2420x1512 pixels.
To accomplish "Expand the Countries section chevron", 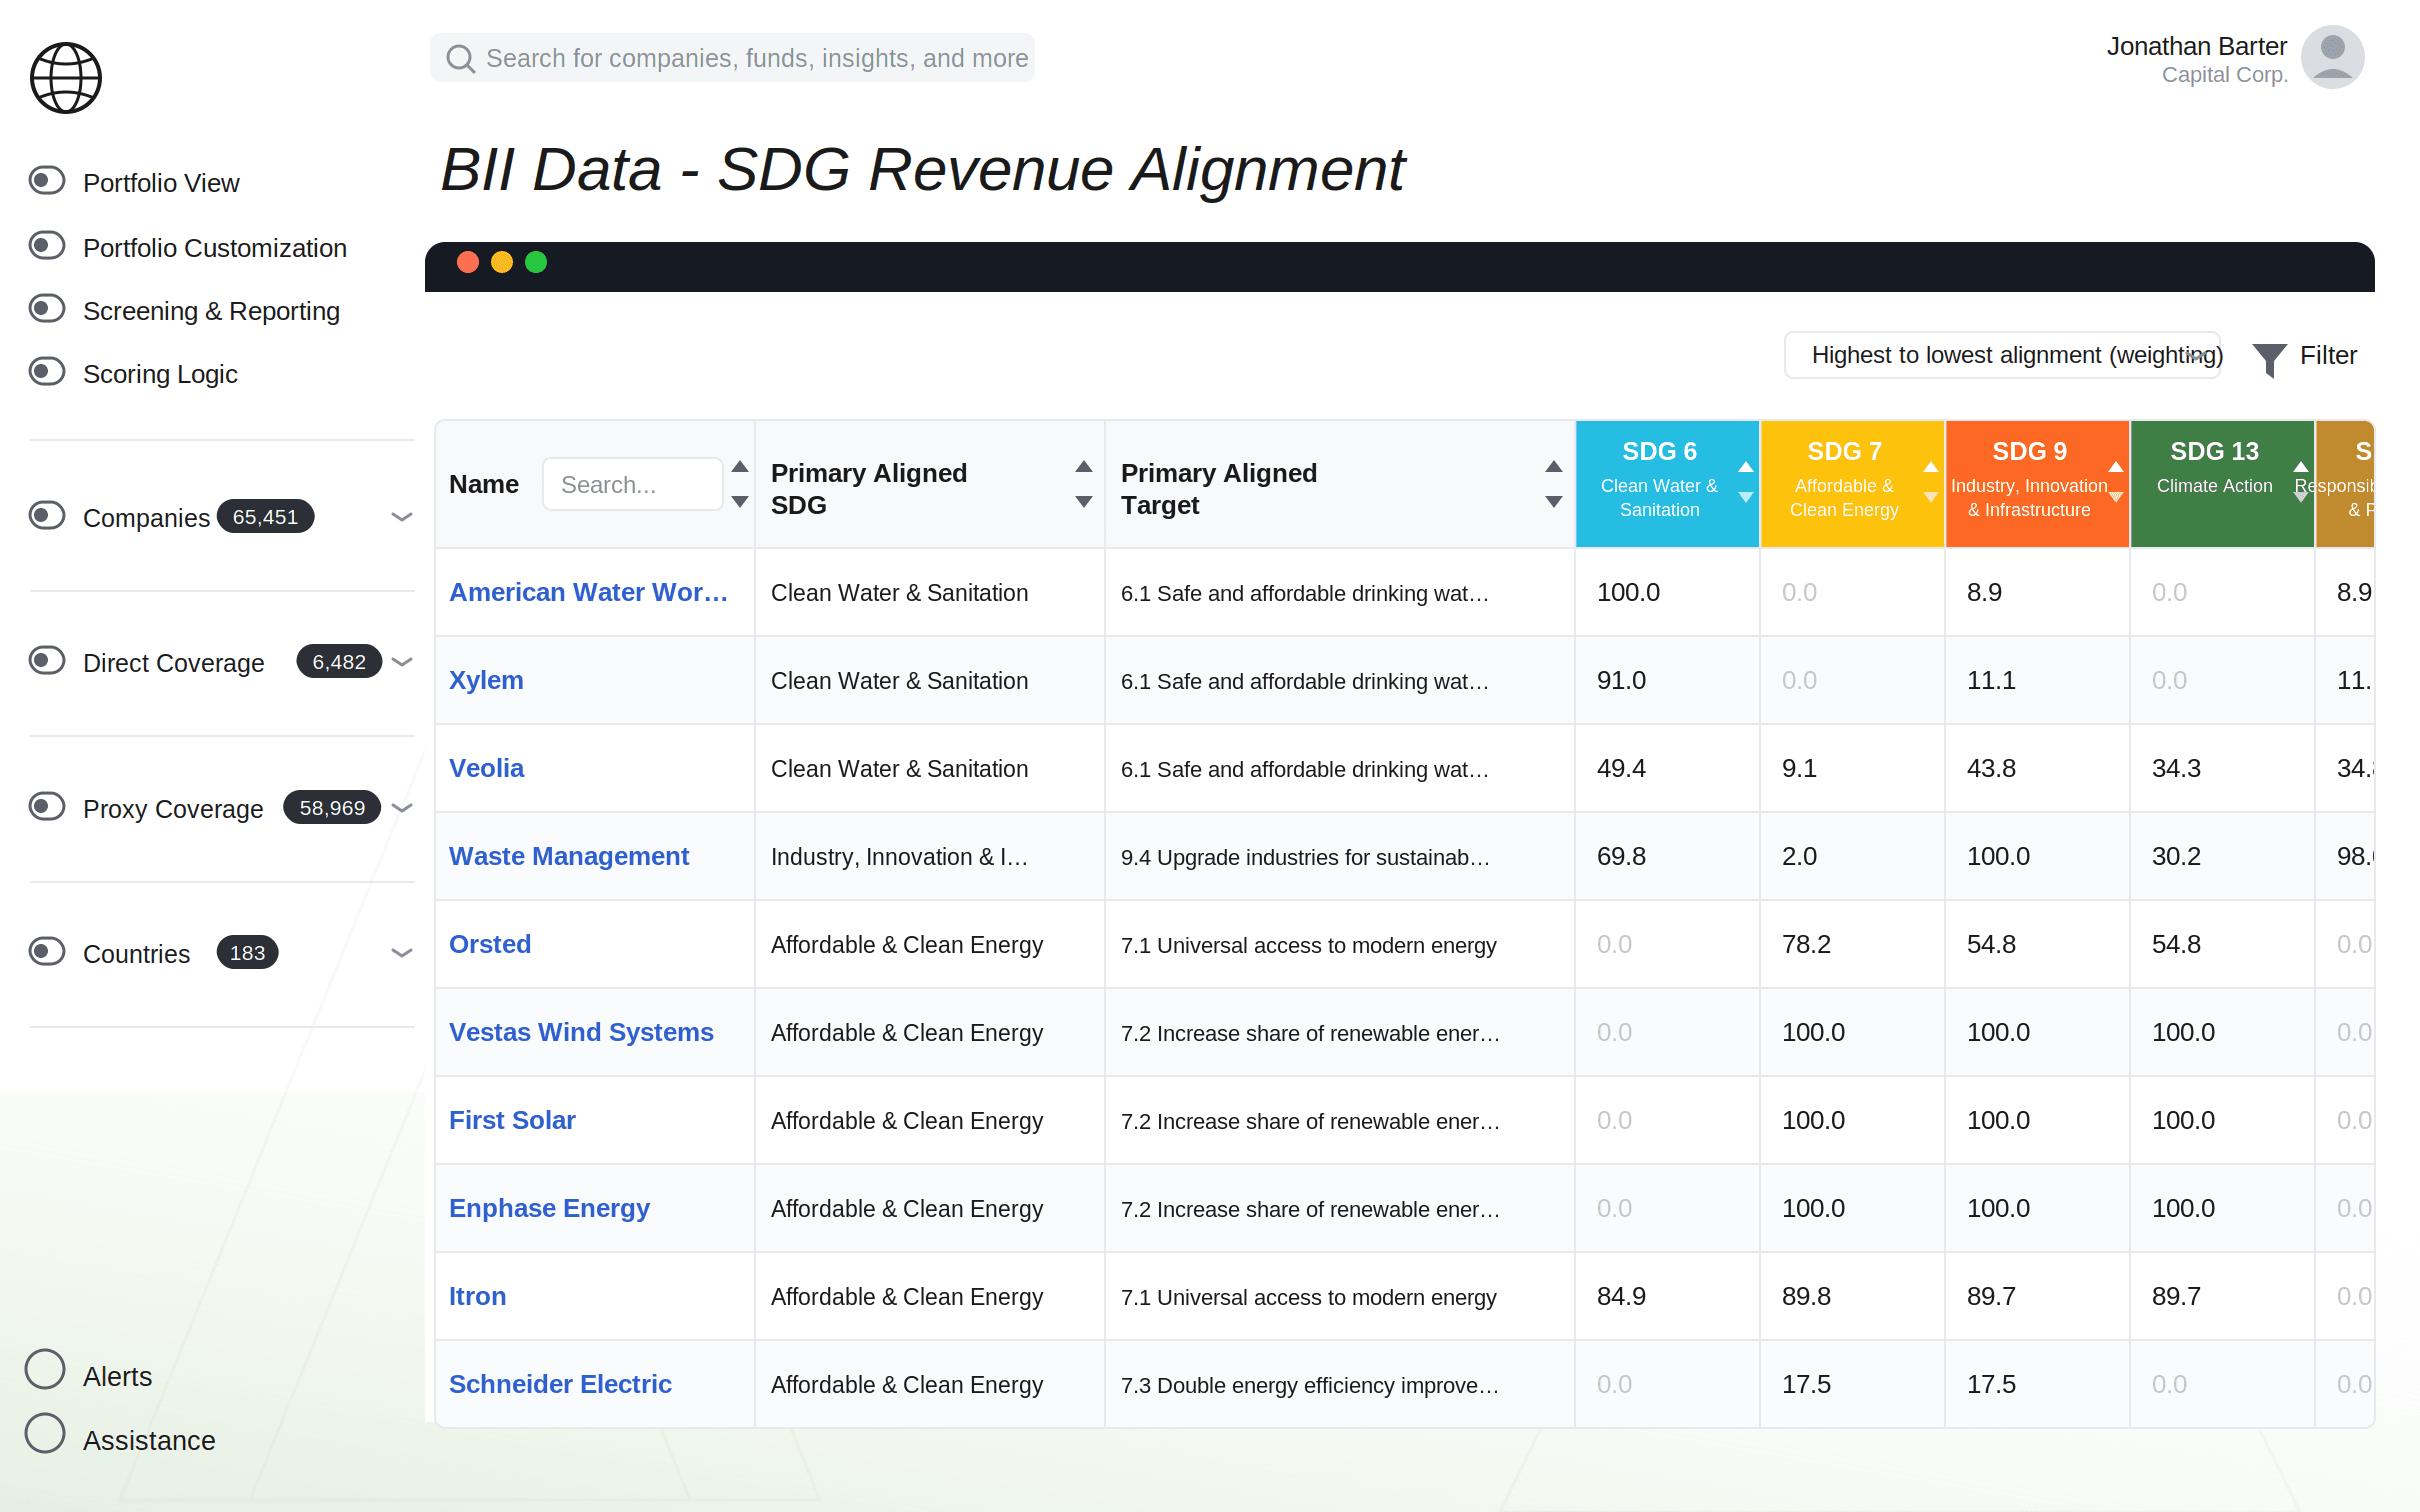I will tap(402, 953).
